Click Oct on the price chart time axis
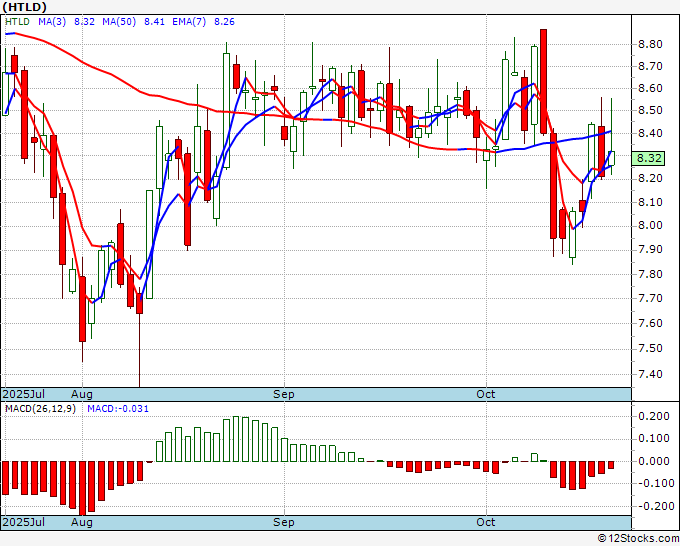The height and width of the screenshot is (546, 680). [485, 394]
